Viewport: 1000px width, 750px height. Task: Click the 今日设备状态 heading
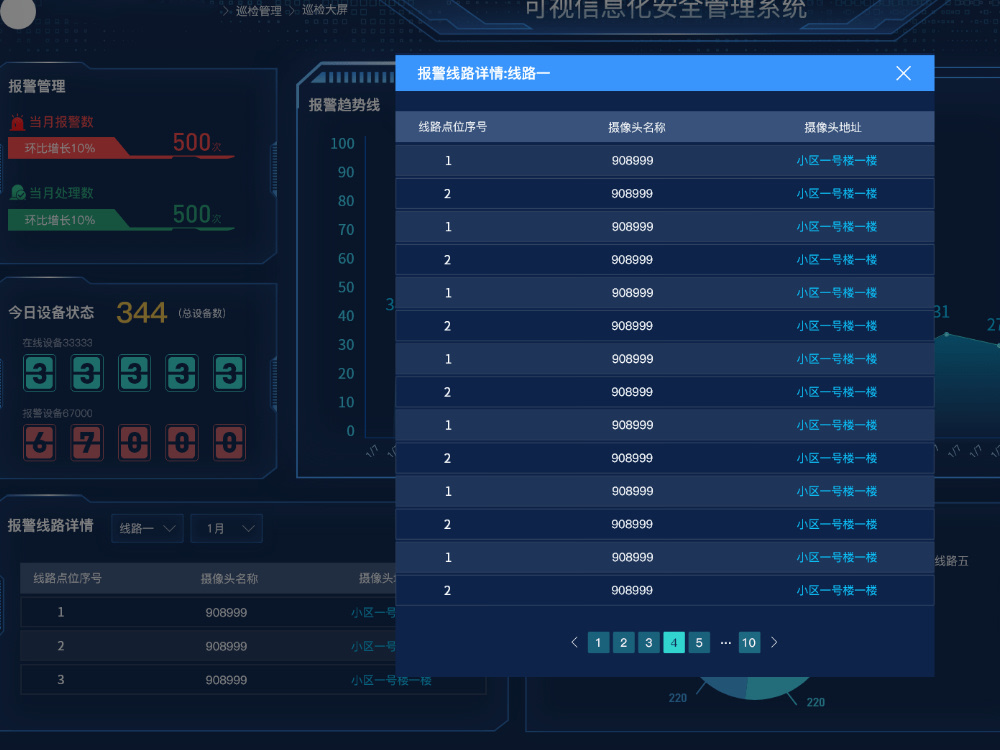pyautogui.click(x=51, y=312)
